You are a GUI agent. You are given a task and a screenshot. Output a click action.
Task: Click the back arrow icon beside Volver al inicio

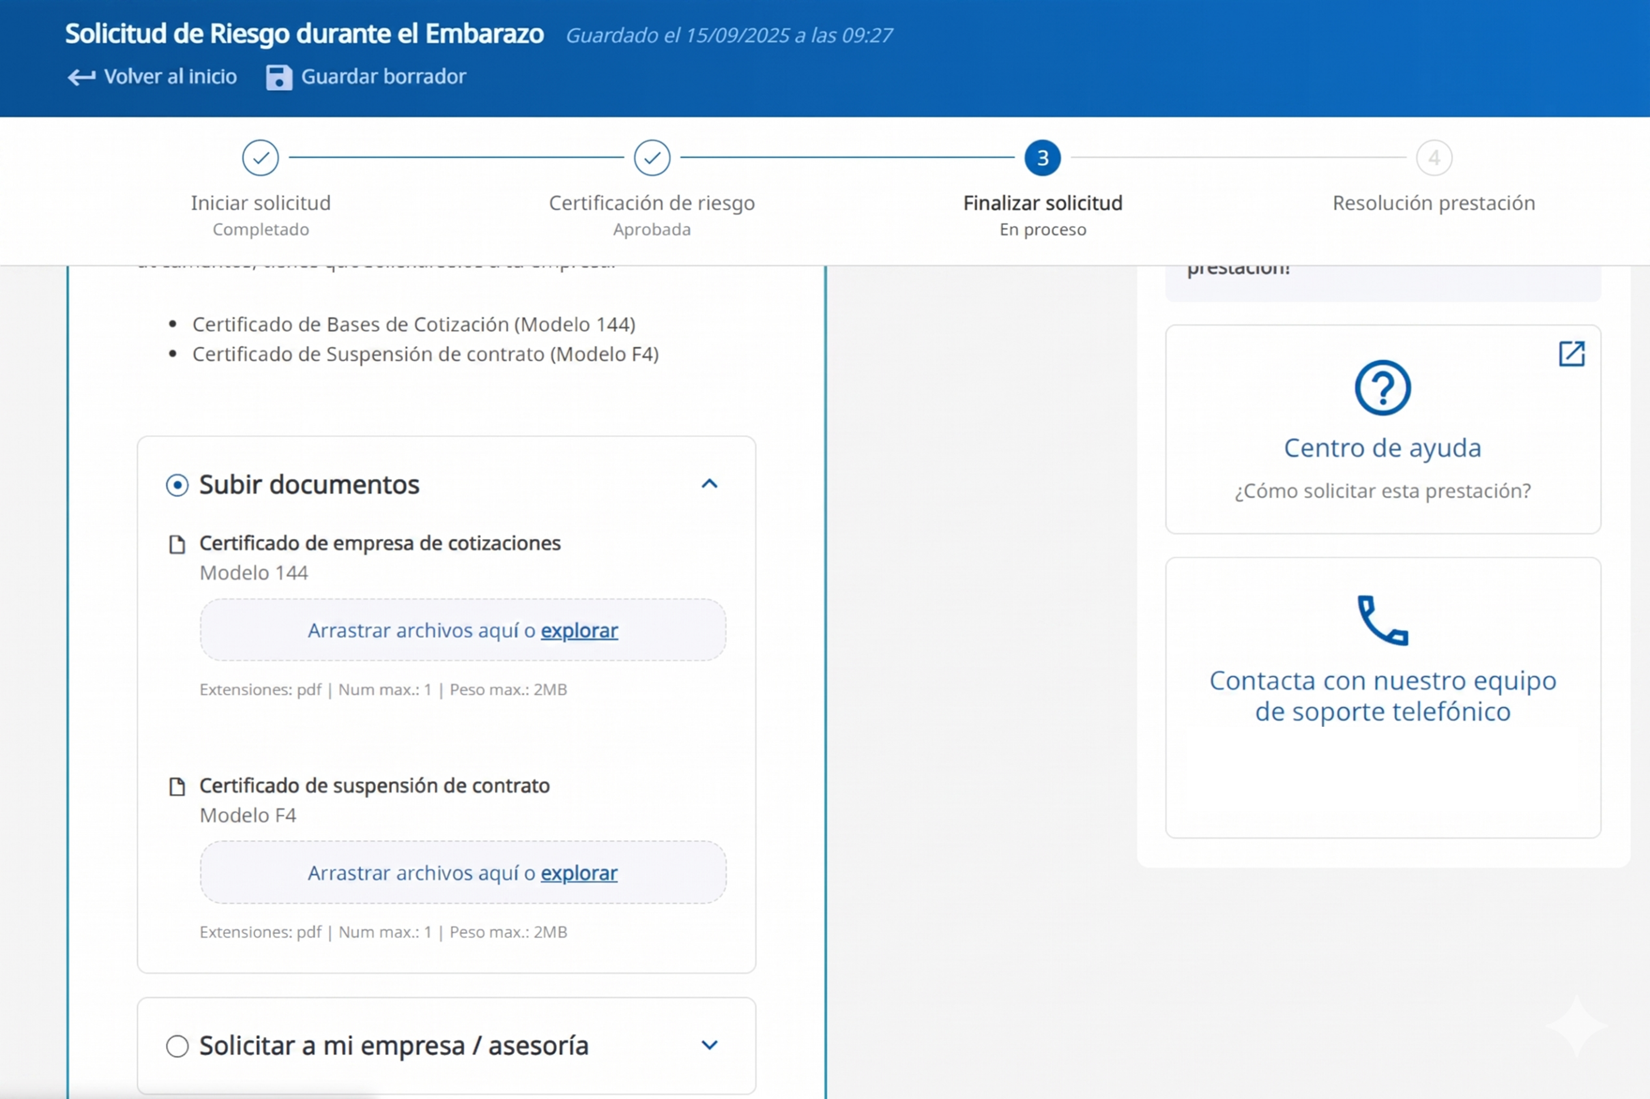click(81, 77)
